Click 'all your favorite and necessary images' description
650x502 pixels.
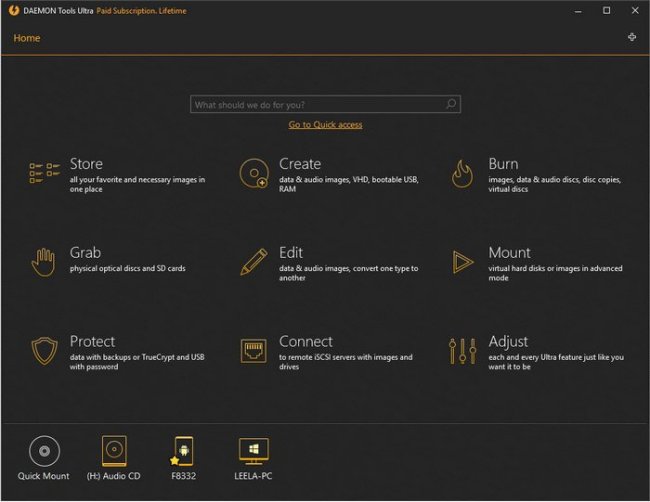click(x=137, y=184)
